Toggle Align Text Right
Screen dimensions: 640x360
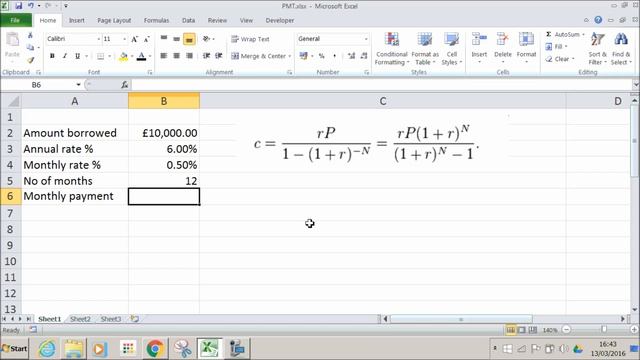click(x=189, y=56)
